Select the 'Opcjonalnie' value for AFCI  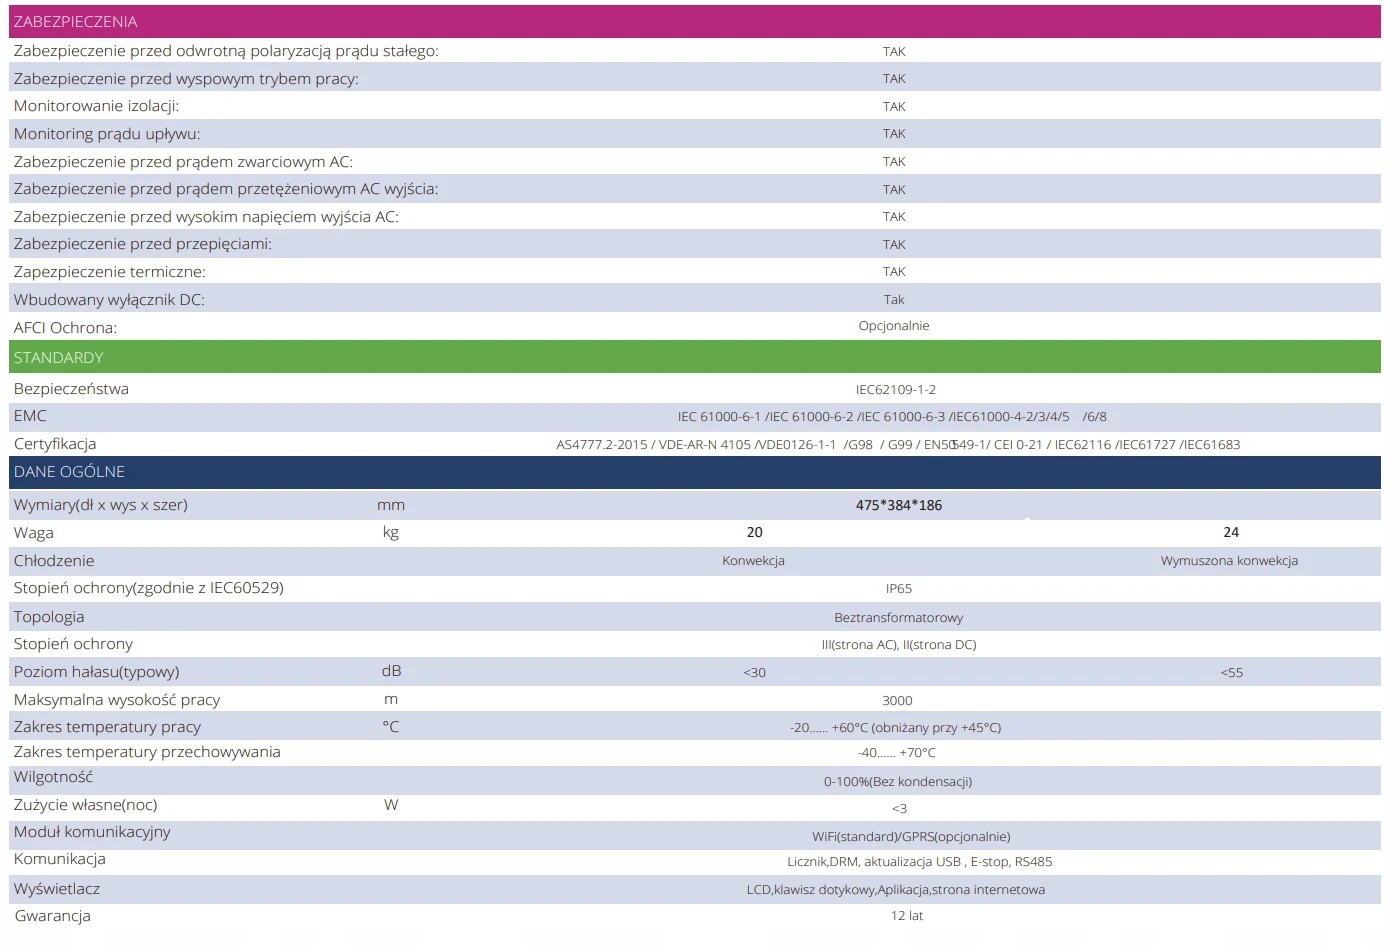894,326
